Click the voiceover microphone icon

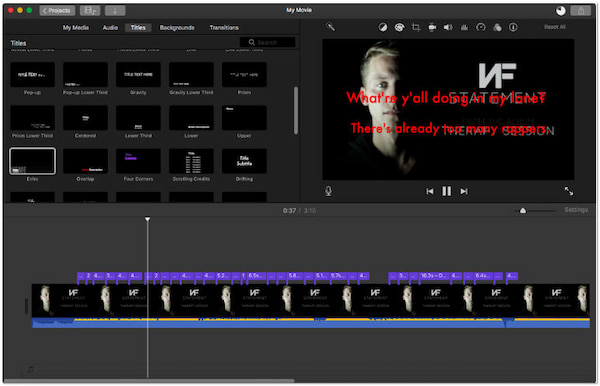click(x=328, y=191)
